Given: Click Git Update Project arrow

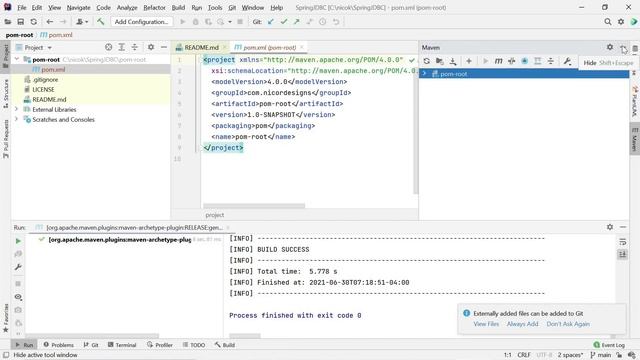Looking at the screenshot, I should click(x=271, y=22).
